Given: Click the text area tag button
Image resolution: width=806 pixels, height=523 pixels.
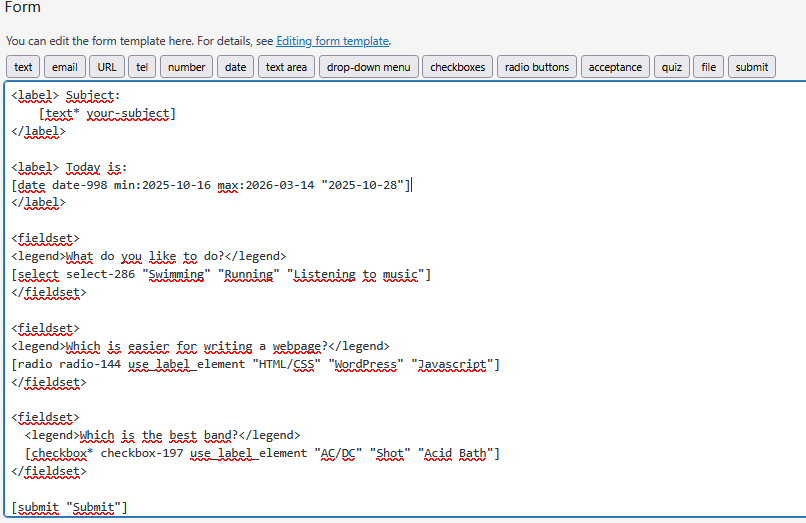Looking at the screenshot, I should click(x=286, y=67).
